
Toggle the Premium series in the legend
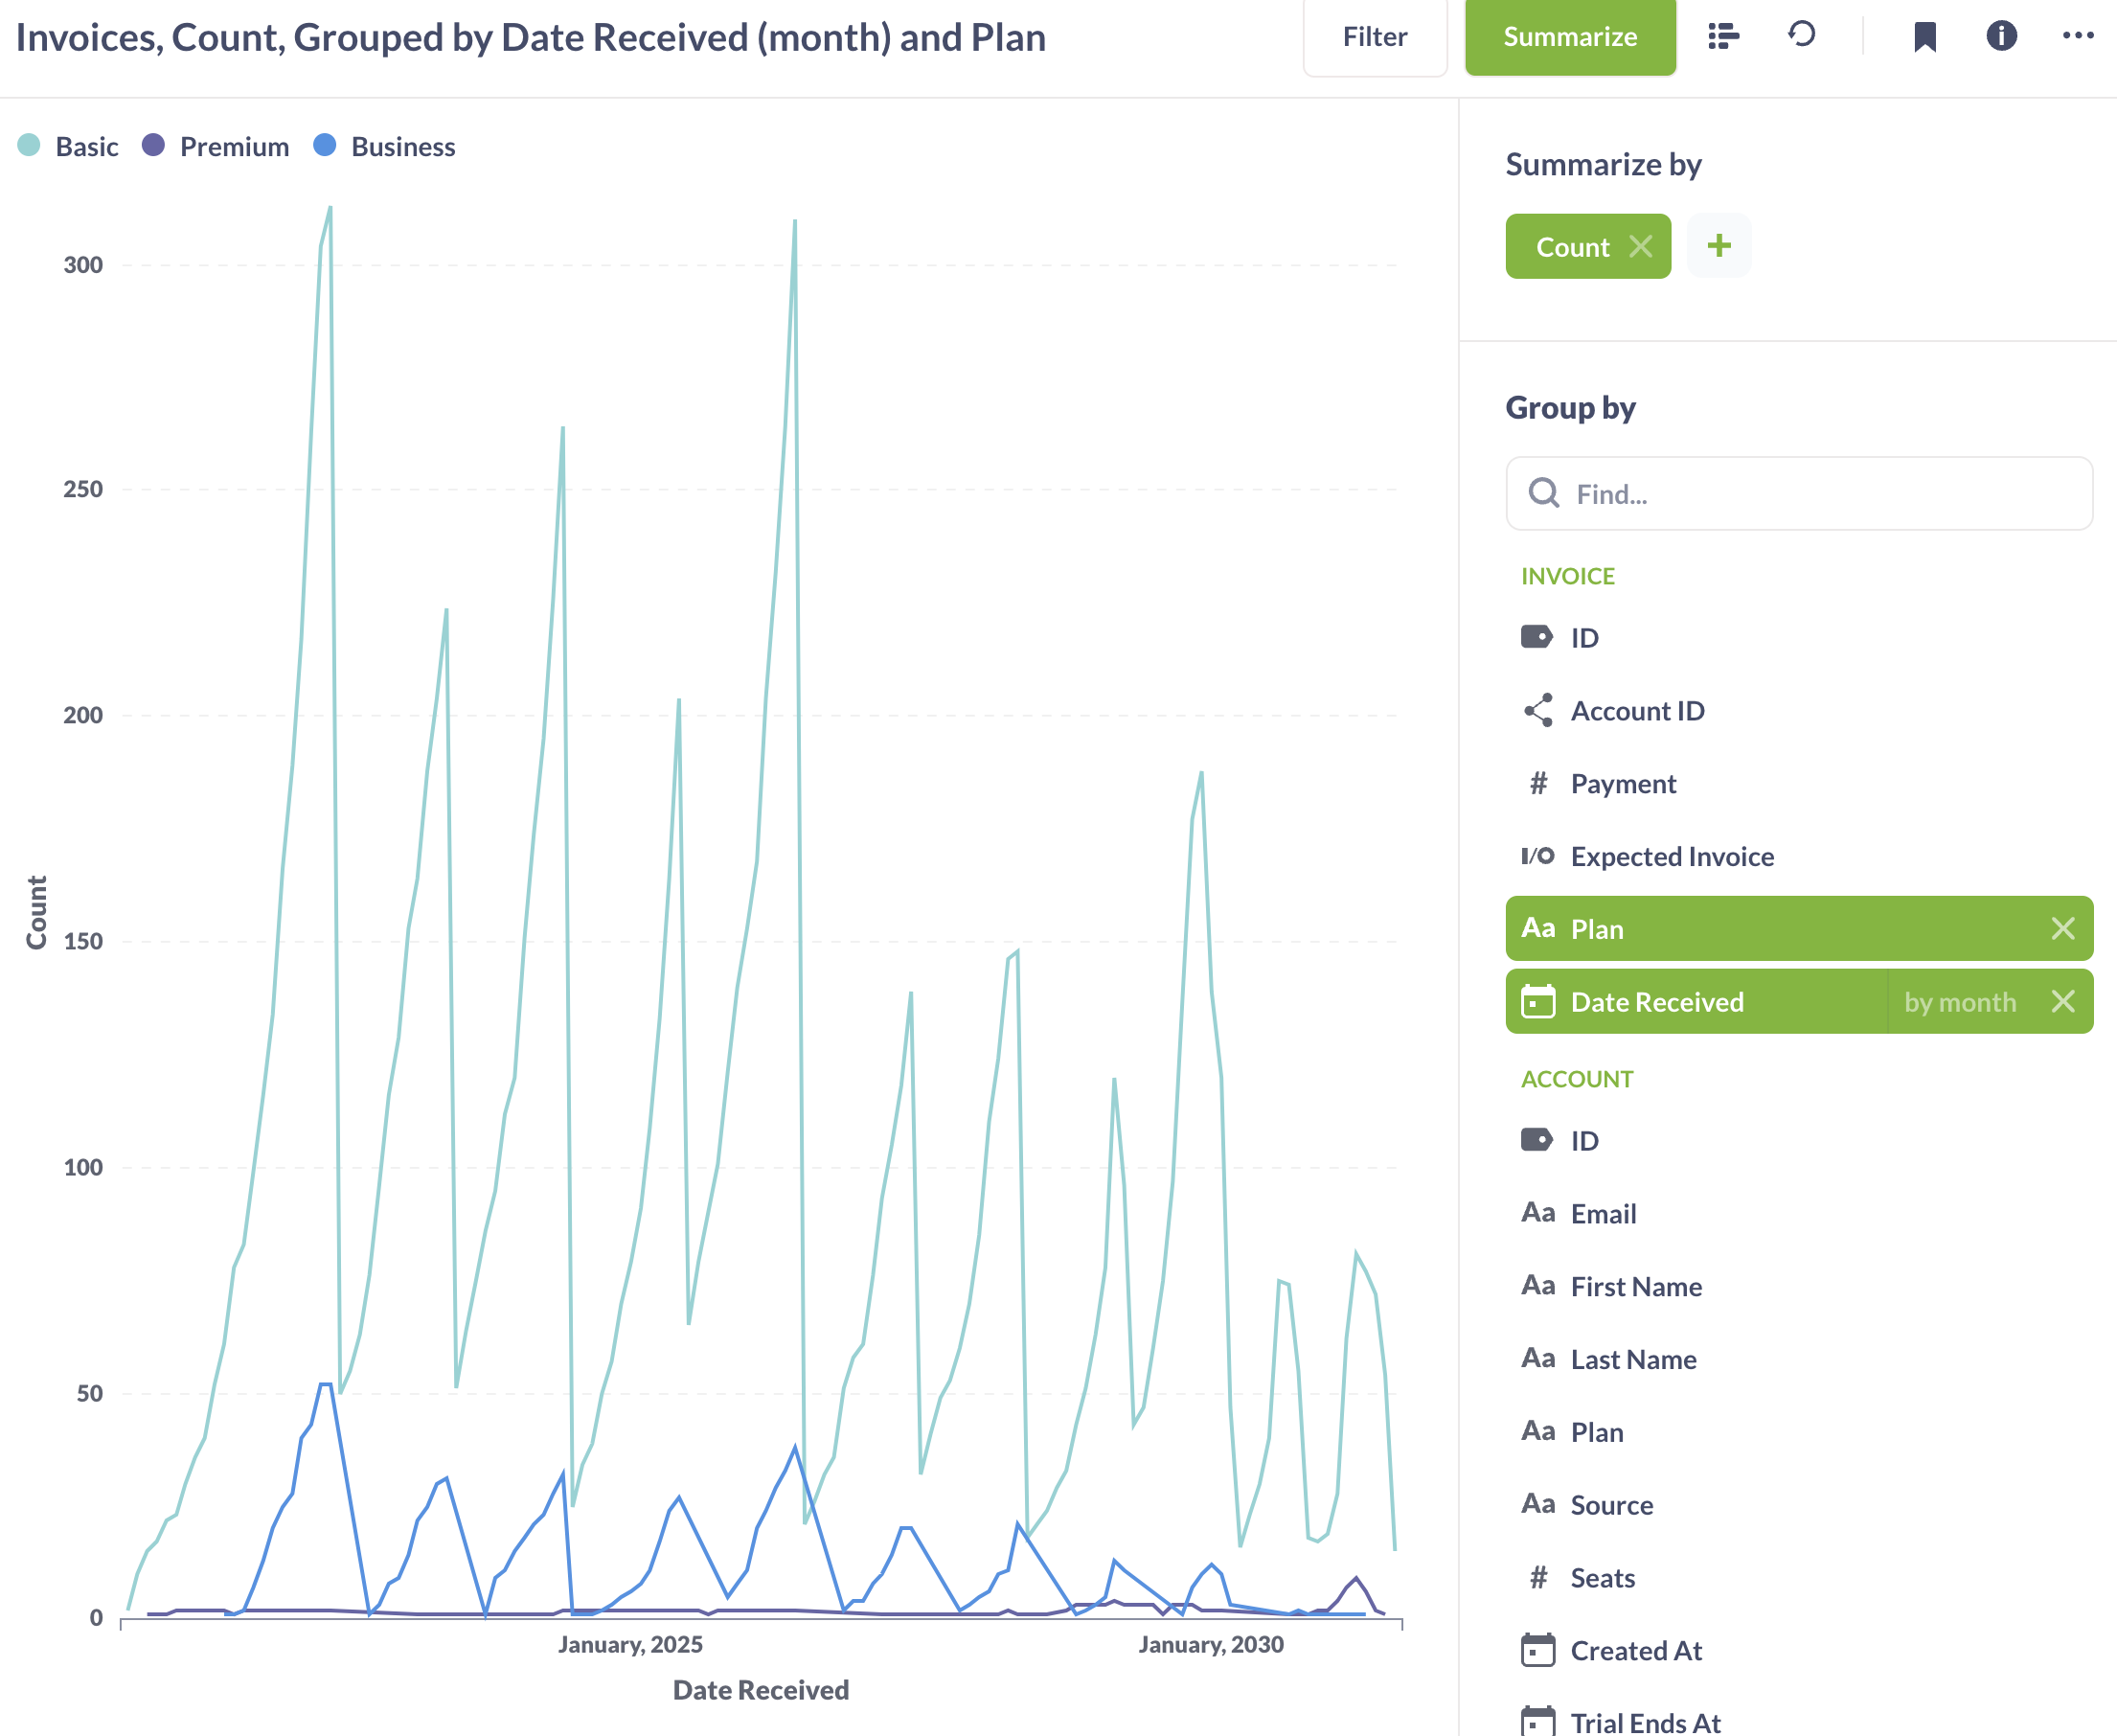point(216,146)
